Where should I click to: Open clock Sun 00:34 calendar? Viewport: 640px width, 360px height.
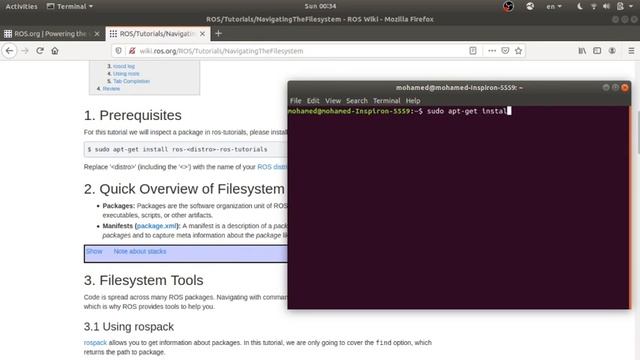320,6
